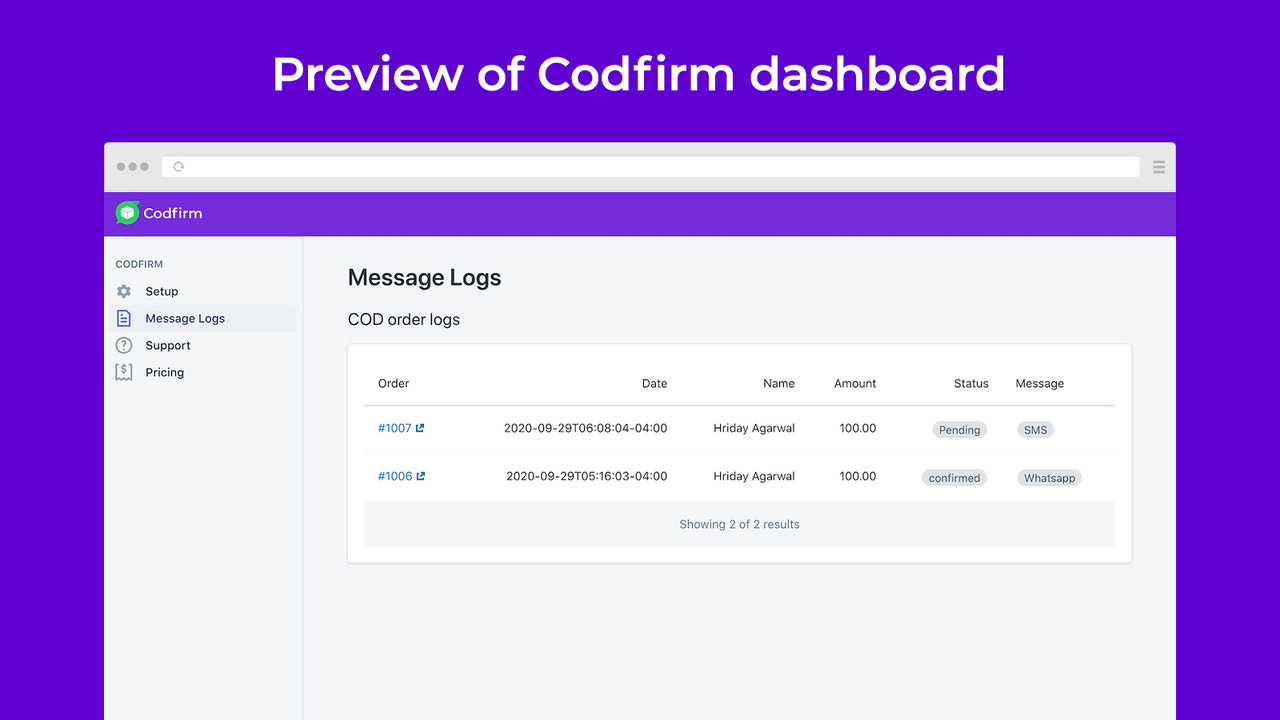Click the refresh icon in the address bar
Viewport: 1280px width, 720px height.
177,166
